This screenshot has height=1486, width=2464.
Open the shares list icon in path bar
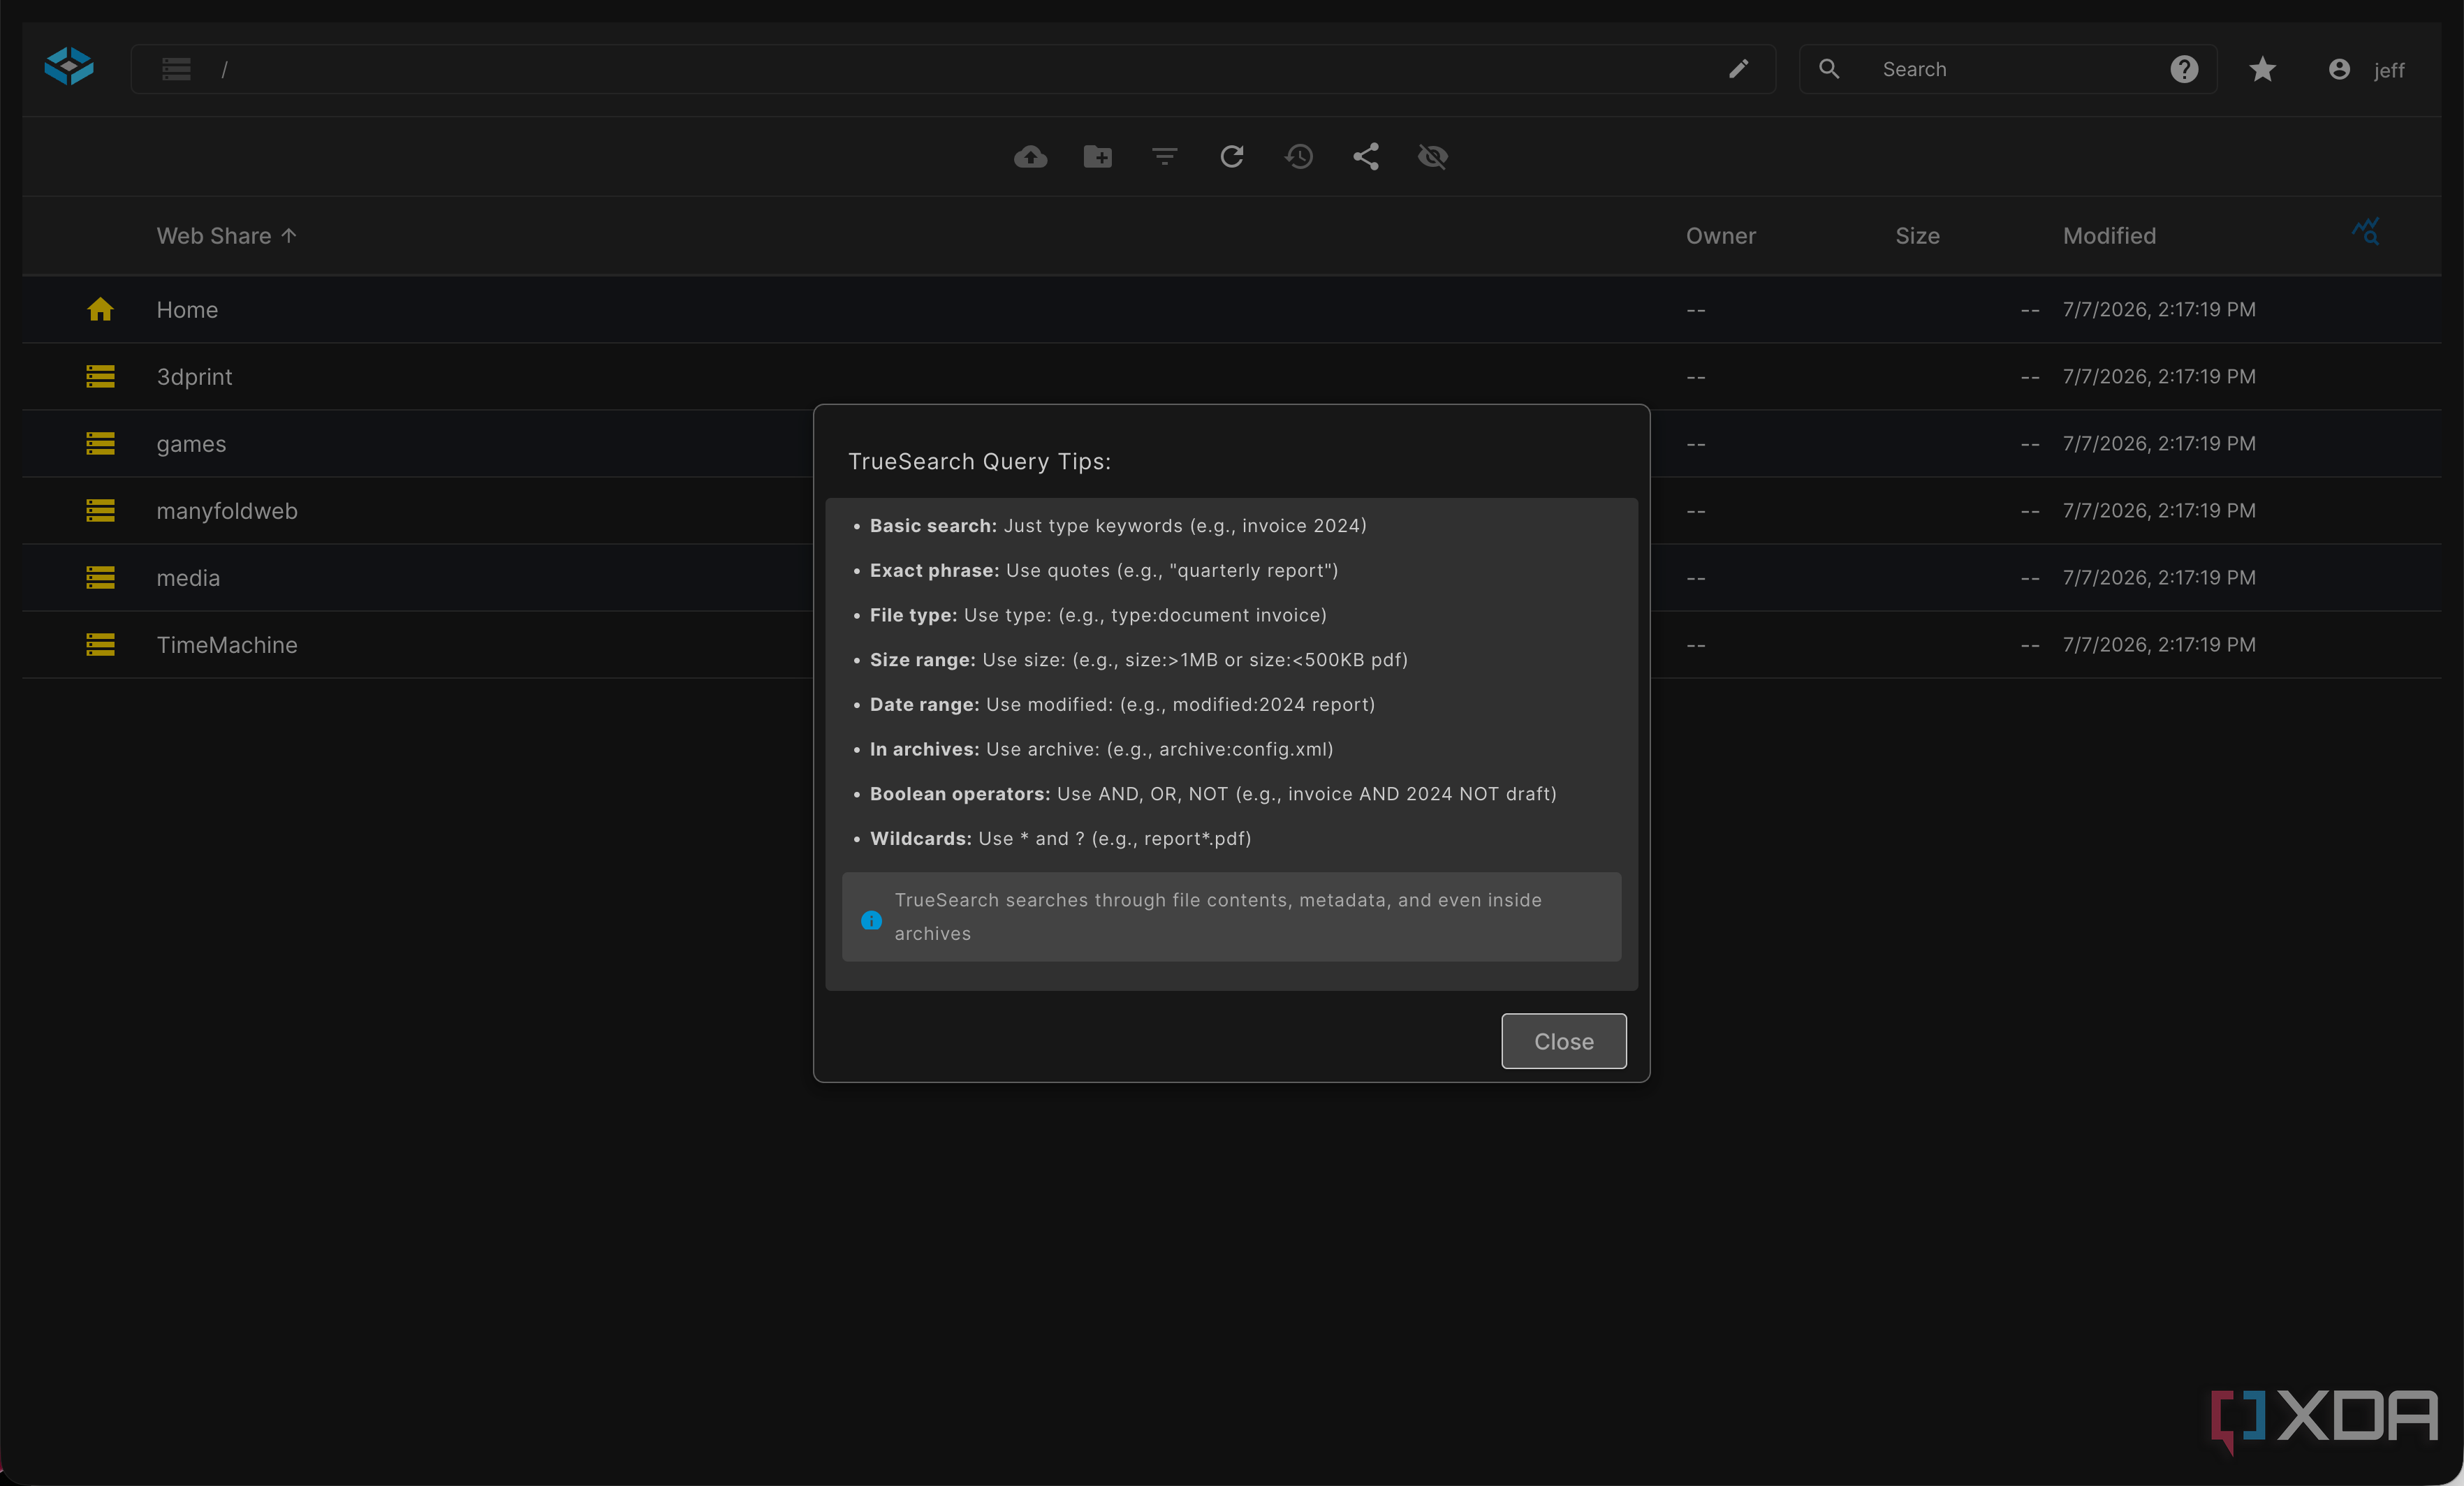click(x=176, y=69)
